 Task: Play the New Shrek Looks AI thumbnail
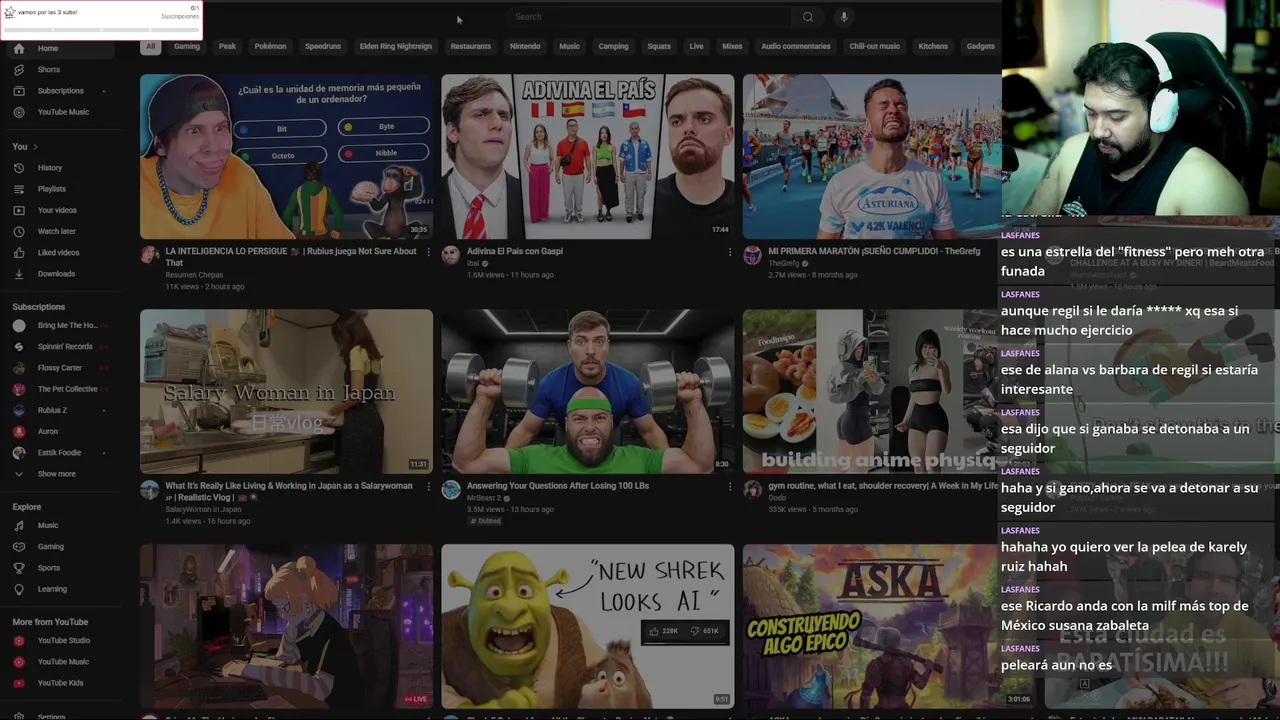[x=587, y=626]
